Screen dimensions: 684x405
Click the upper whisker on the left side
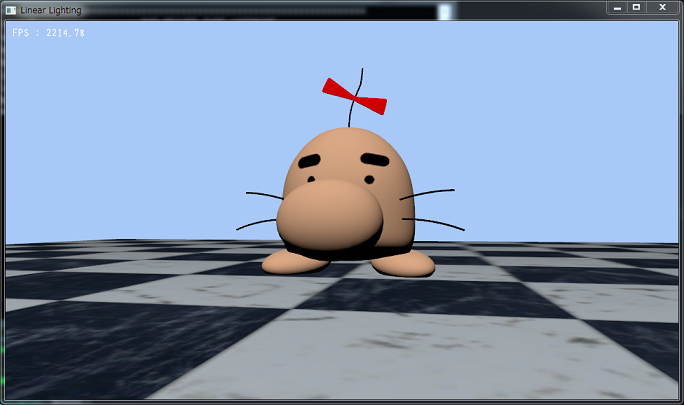point(265,196)
